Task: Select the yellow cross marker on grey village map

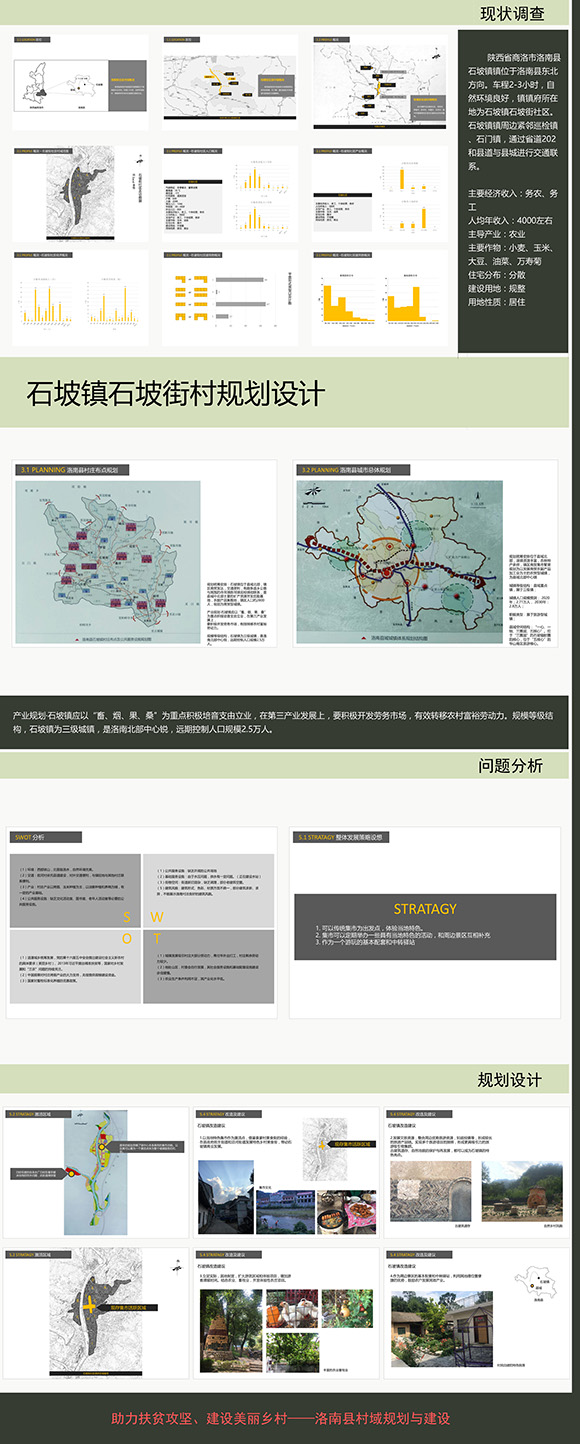Action: [x=88, y=1306]
